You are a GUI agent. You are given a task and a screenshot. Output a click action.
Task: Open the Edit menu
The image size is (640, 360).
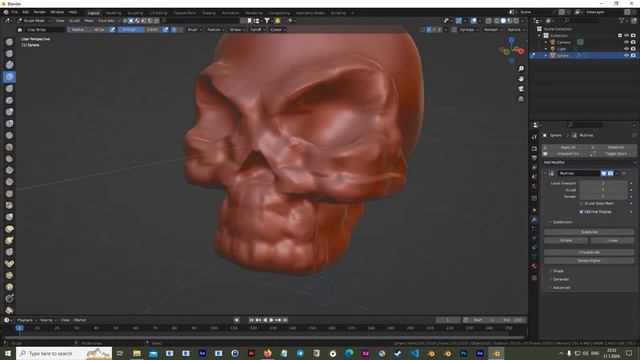(26, 12)
